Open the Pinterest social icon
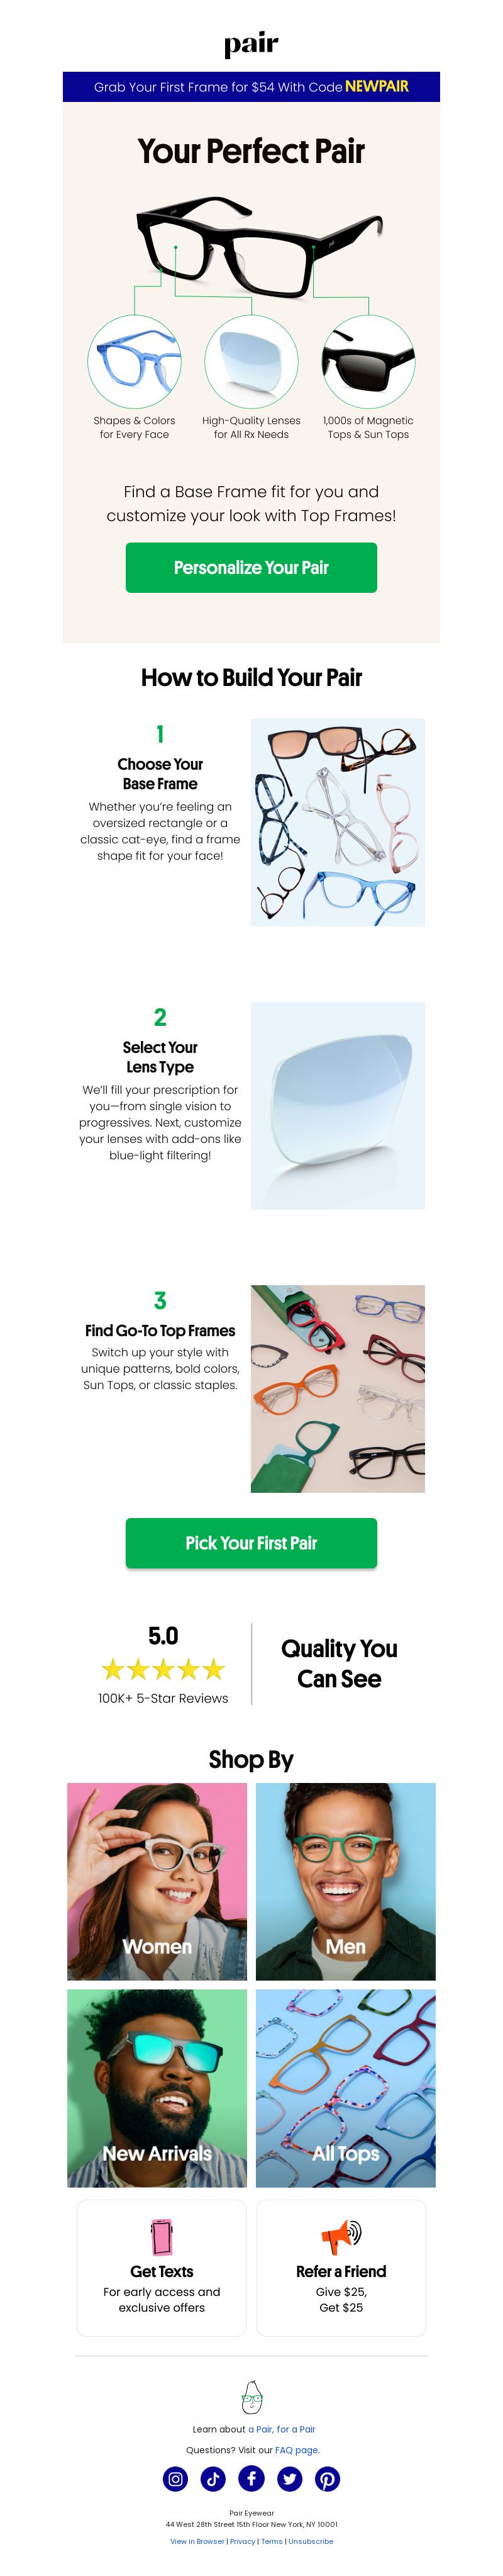The width and height of the screenshot is (503, 2576). click(327, 2479)
